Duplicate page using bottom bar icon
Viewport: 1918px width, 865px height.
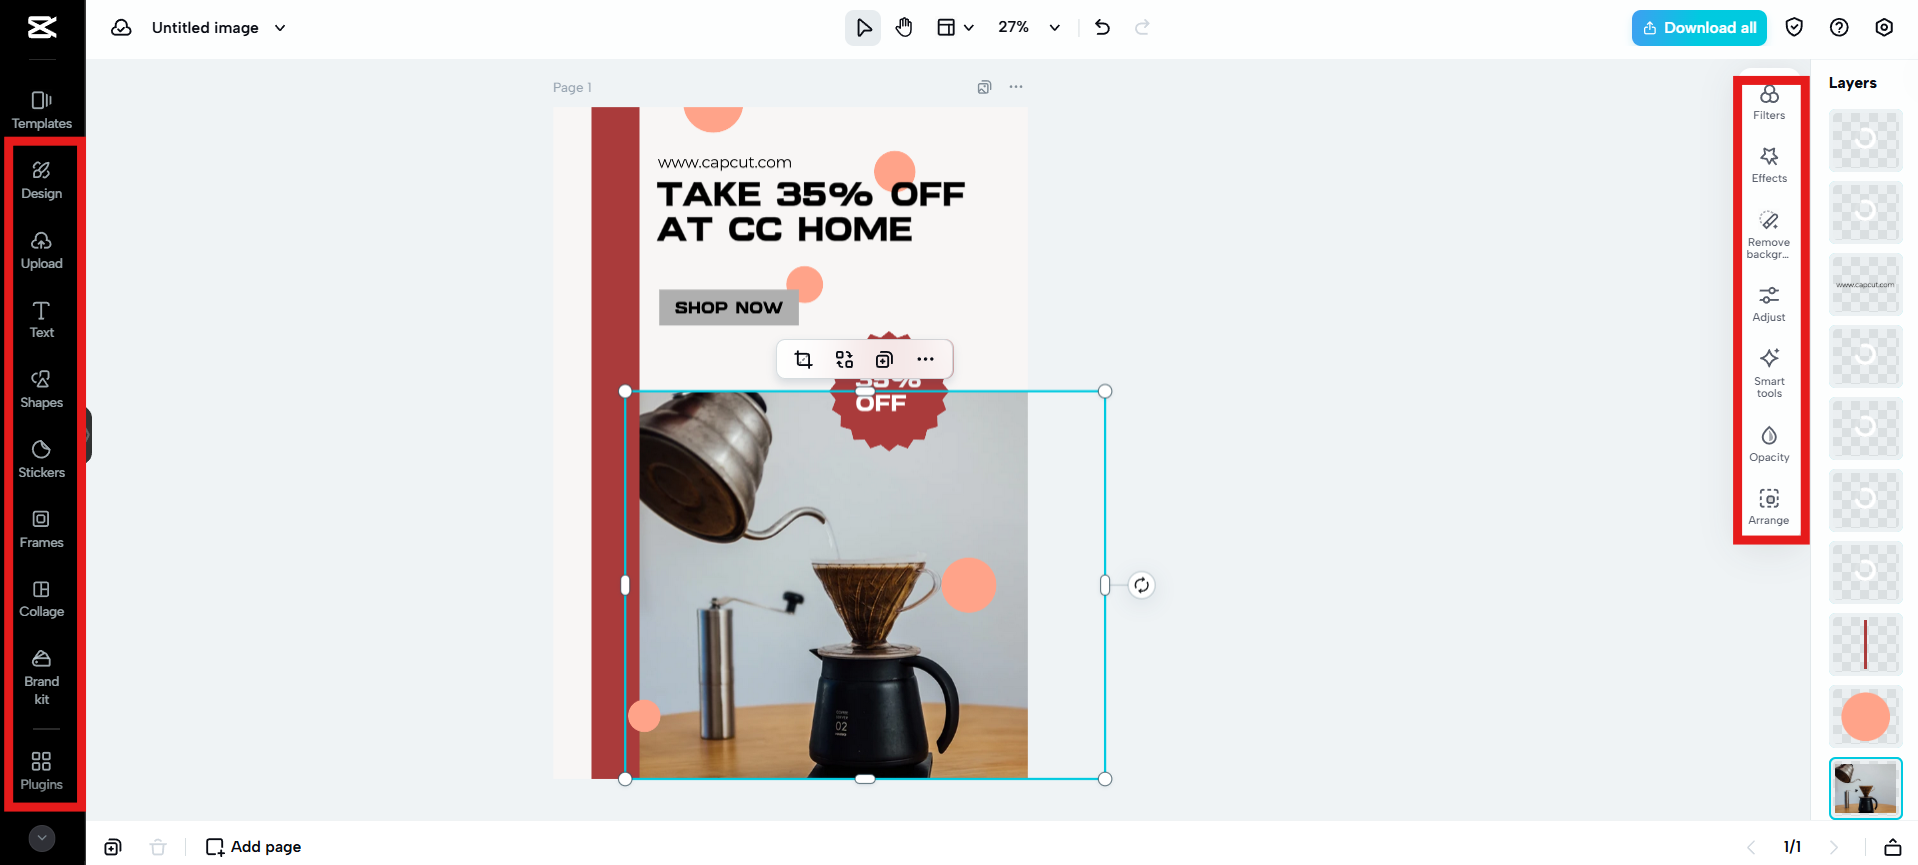coord(113,847)
